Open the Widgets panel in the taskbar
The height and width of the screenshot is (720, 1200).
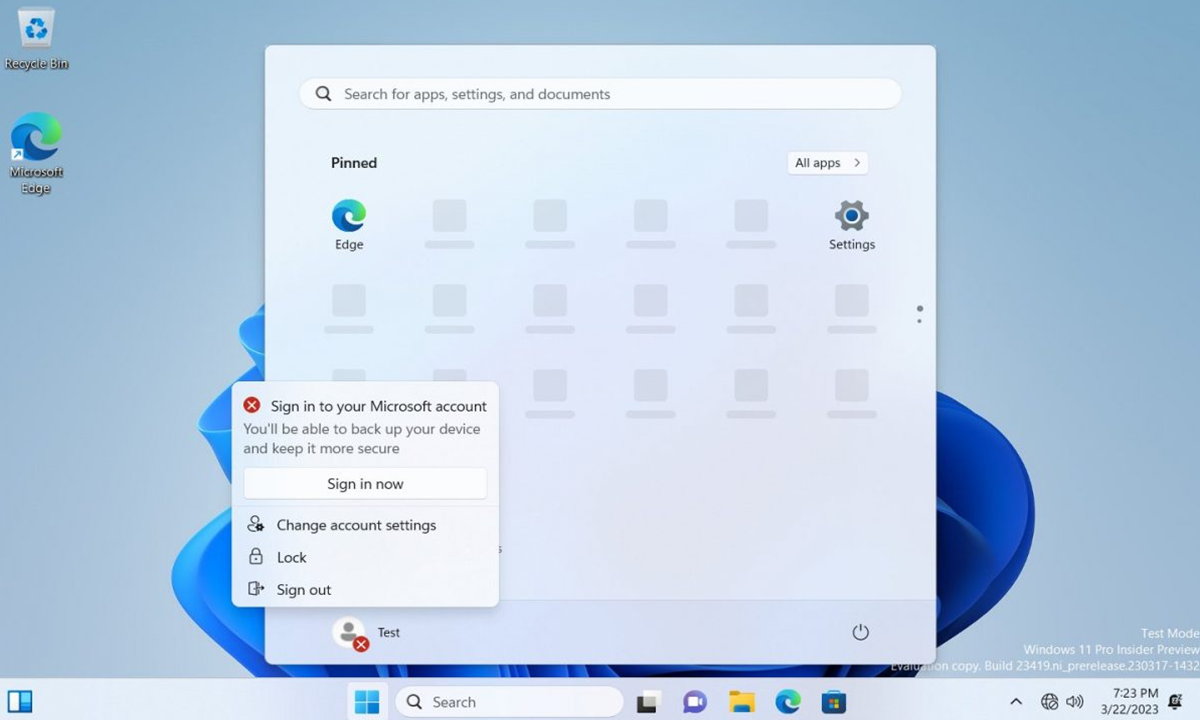20,702
